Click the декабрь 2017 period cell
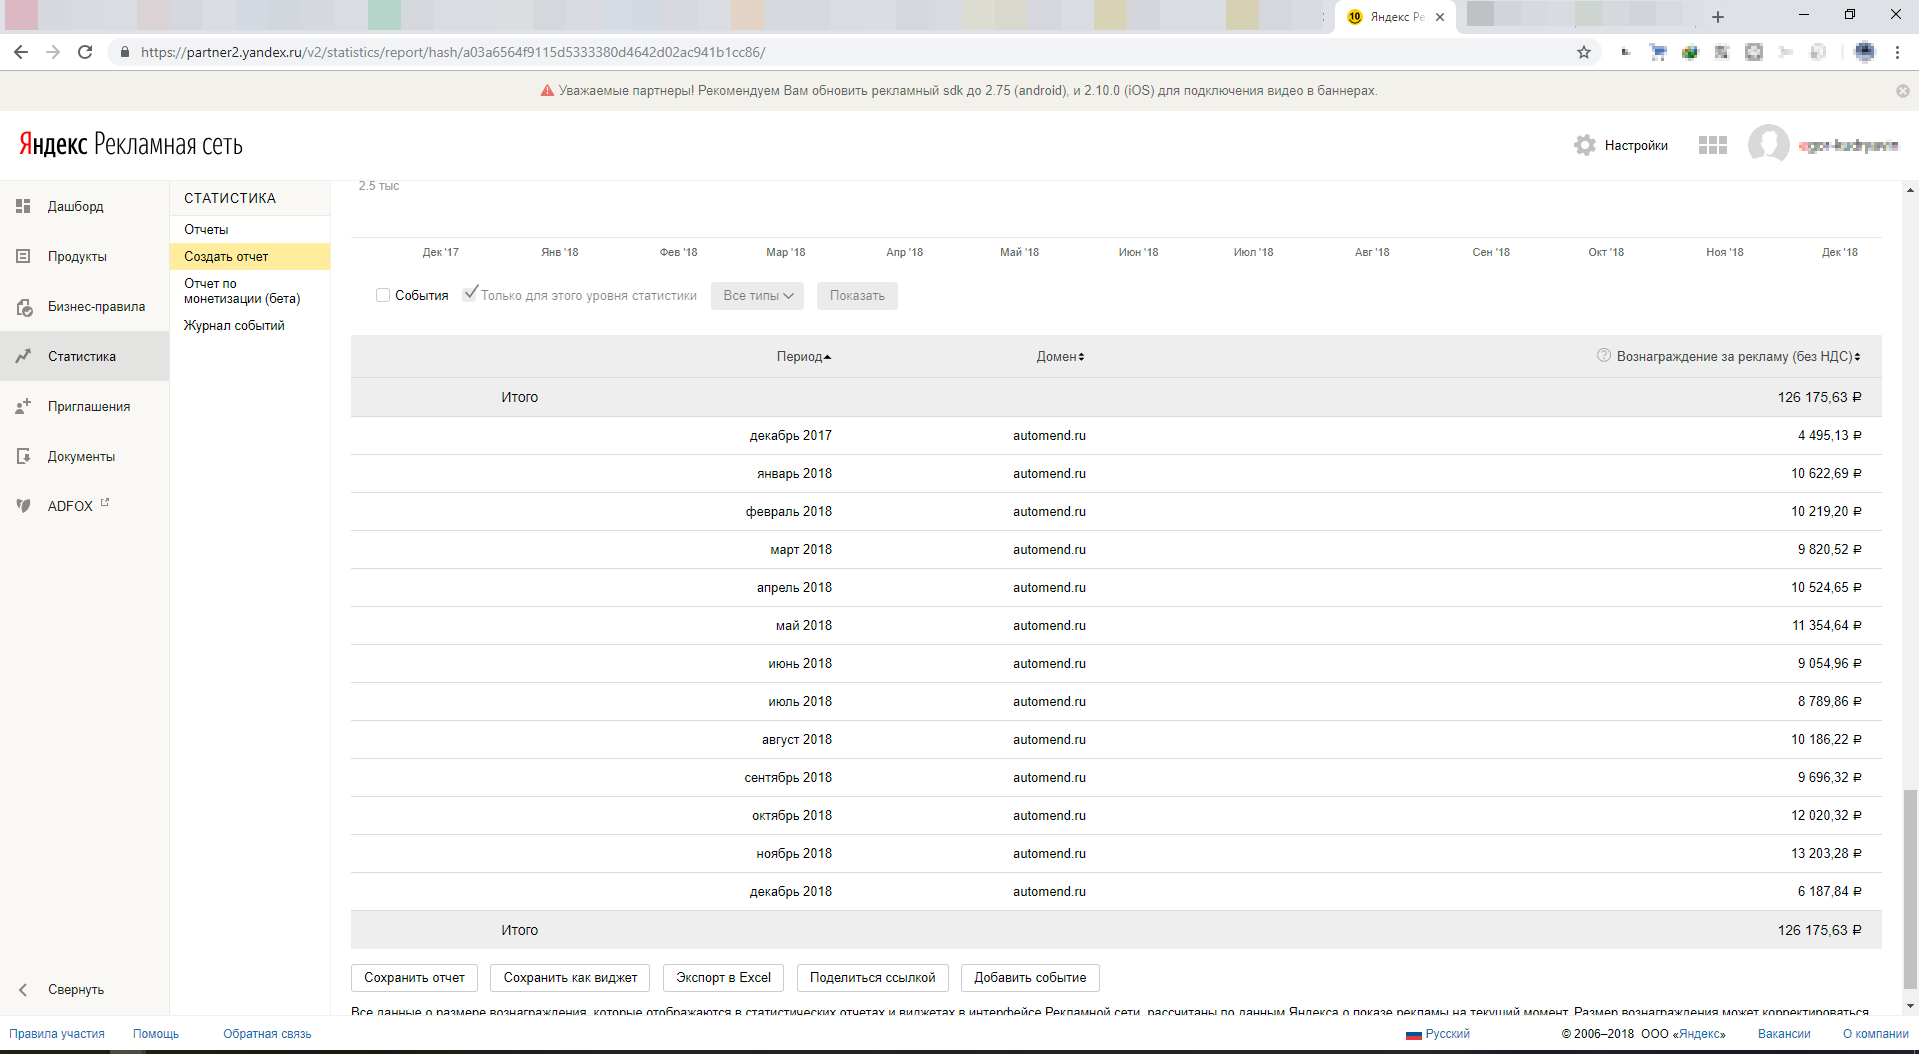The height and width of the screenshot is (1054, 1919). pos(790,436)
